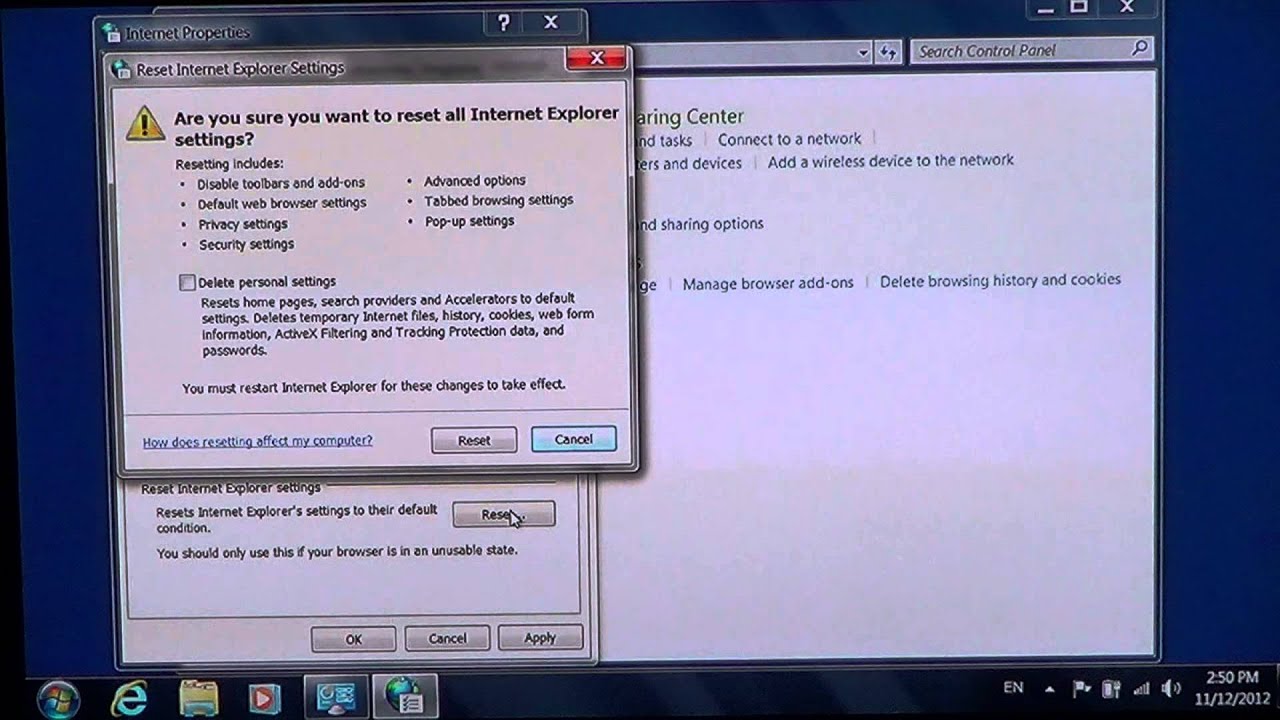This screenshot has width=1280, height=720.
Task: Open 'Add a wireless device to the network'
Action: (x=890, y=160)
